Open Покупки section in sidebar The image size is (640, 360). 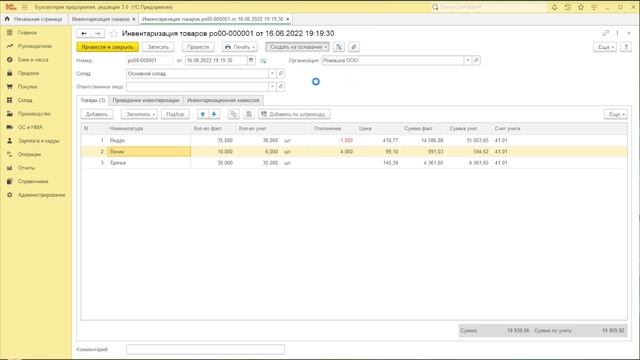pyautogui.click(x=27, y=87)
